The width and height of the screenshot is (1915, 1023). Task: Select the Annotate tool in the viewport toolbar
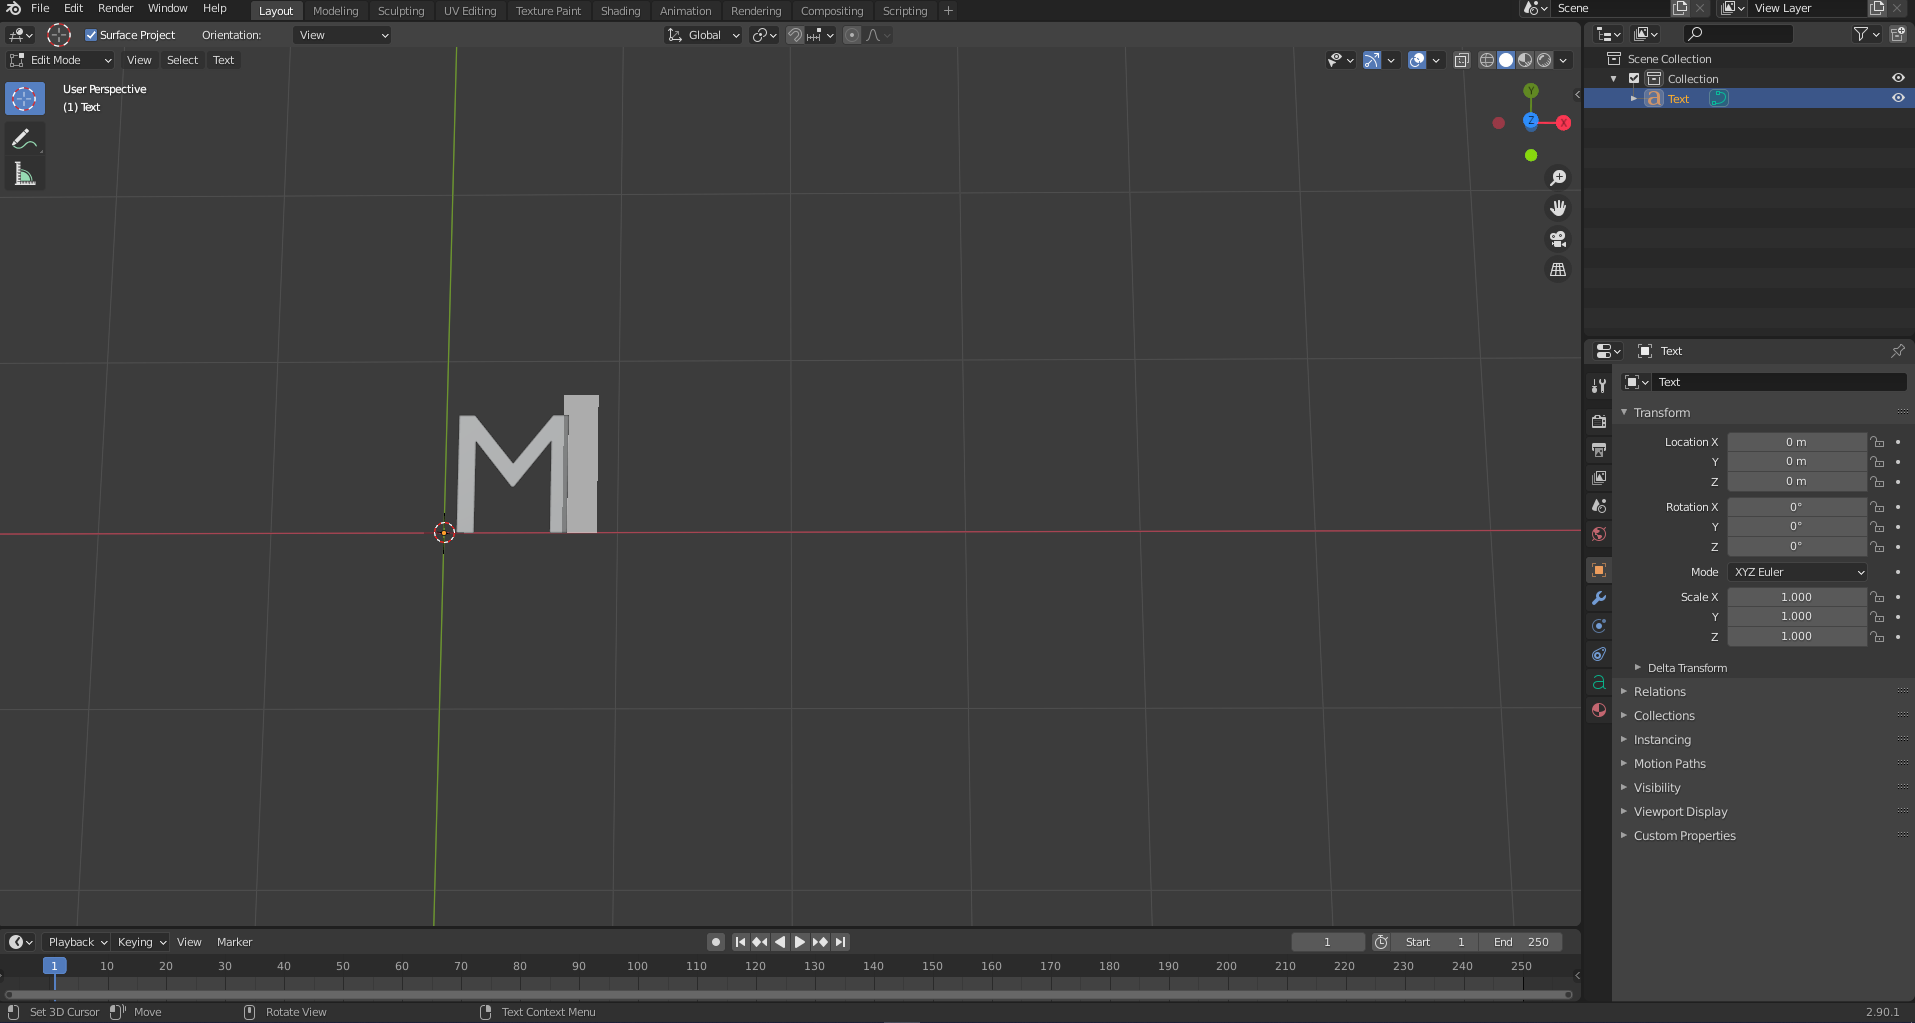[x=24, y=138]
